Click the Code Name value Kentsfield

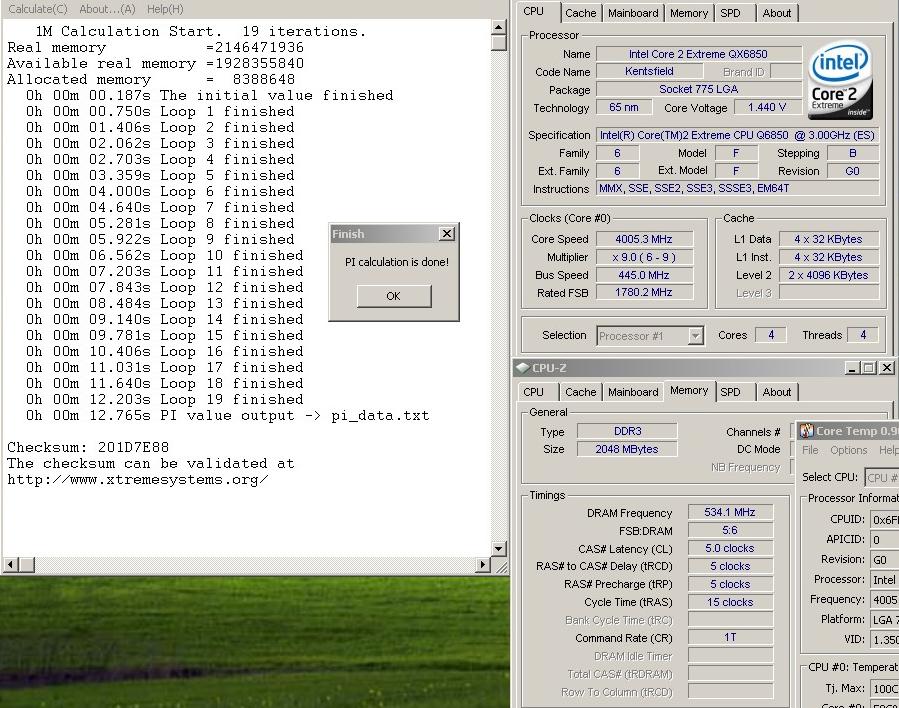pos(650,71)
